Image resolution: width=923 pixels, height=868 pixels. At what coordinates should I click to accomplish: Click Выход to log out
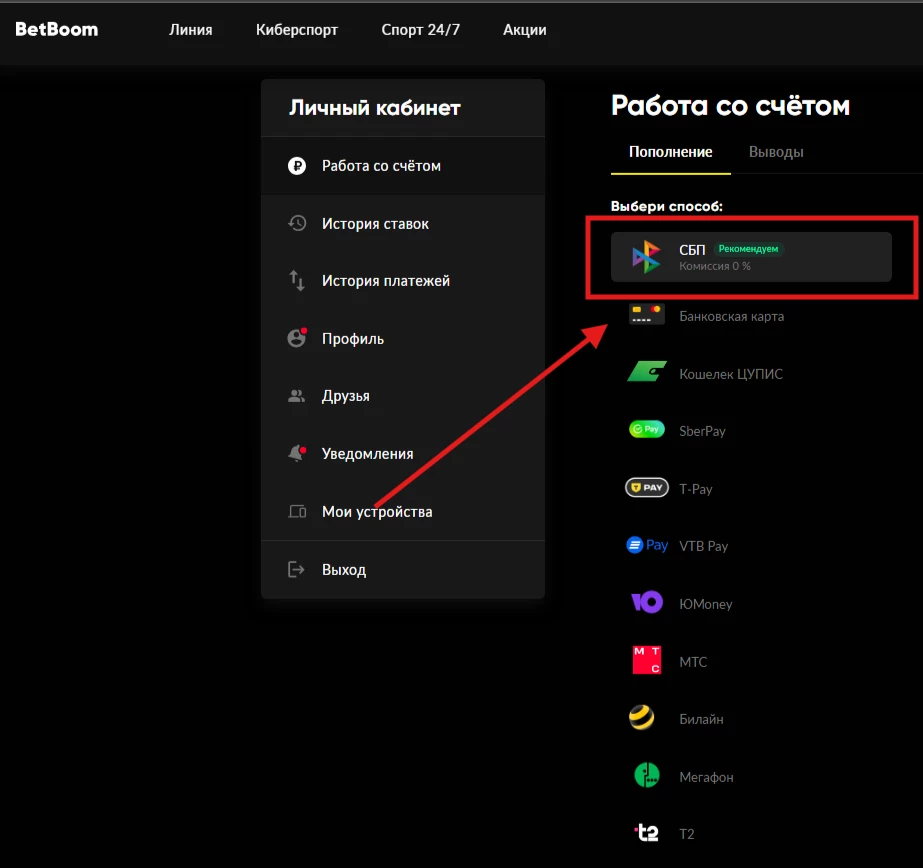click(x=403, y=569)
